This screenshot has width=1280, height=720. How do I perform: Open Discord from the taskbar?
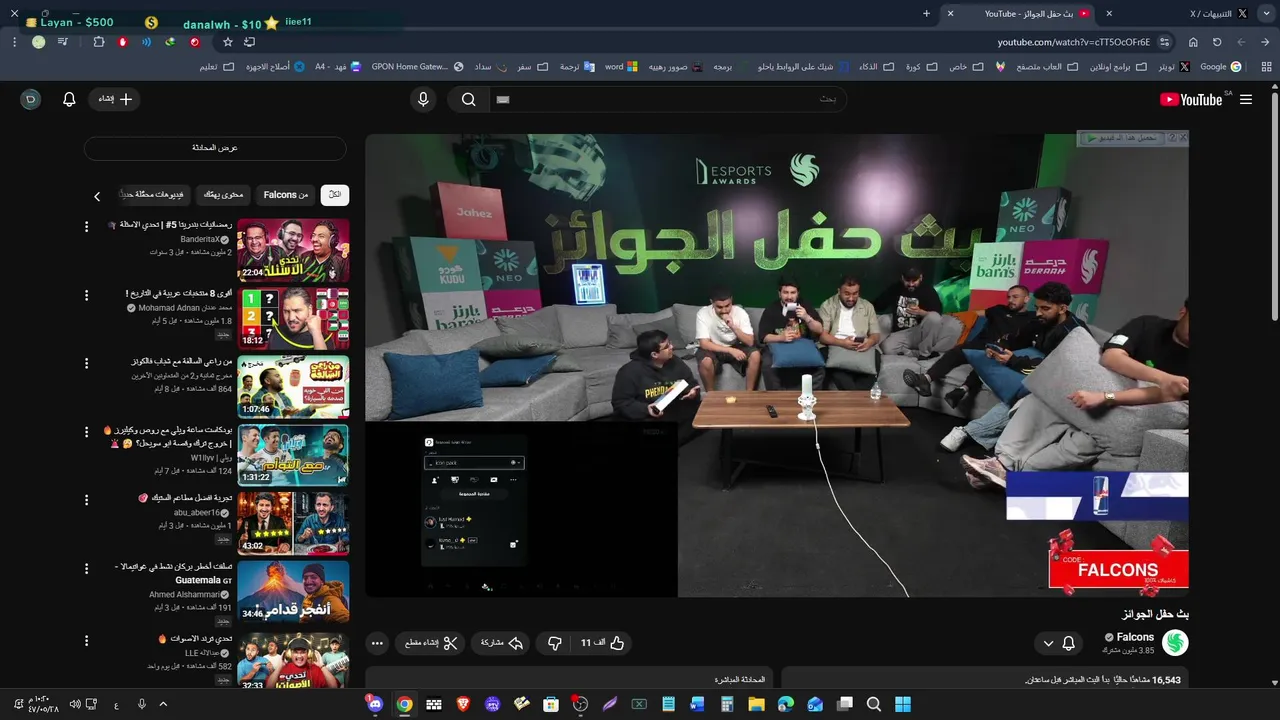pyautogui.click(x=375, y=704)
